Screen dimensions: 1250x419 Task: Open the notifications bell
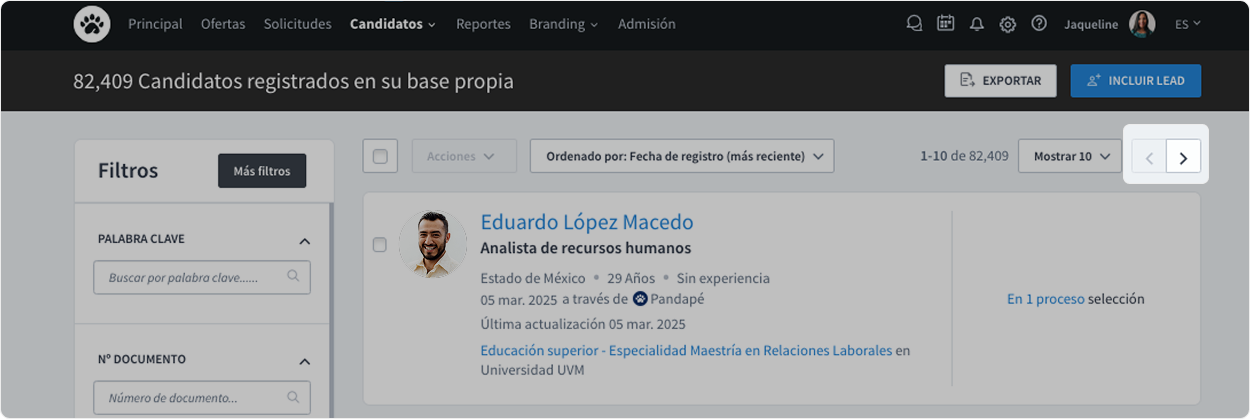(x=977, y=24)
